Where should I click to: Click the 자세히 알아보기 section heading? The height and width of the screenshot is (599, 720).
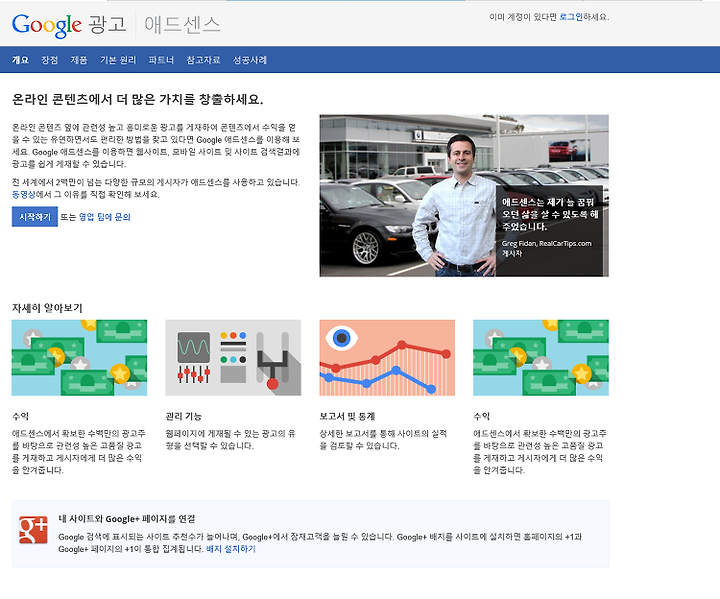[47, 308]
